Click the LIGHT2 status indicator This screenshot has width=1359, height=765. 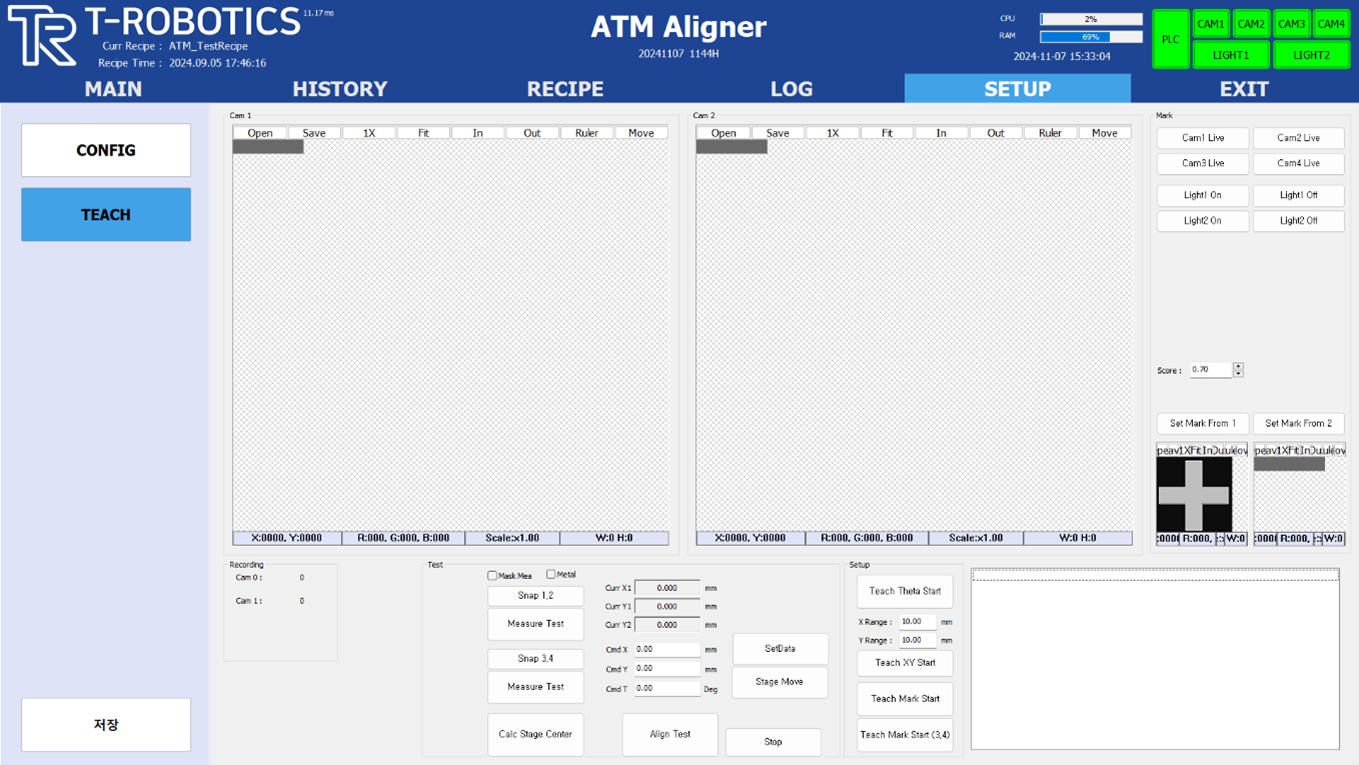1310,55
